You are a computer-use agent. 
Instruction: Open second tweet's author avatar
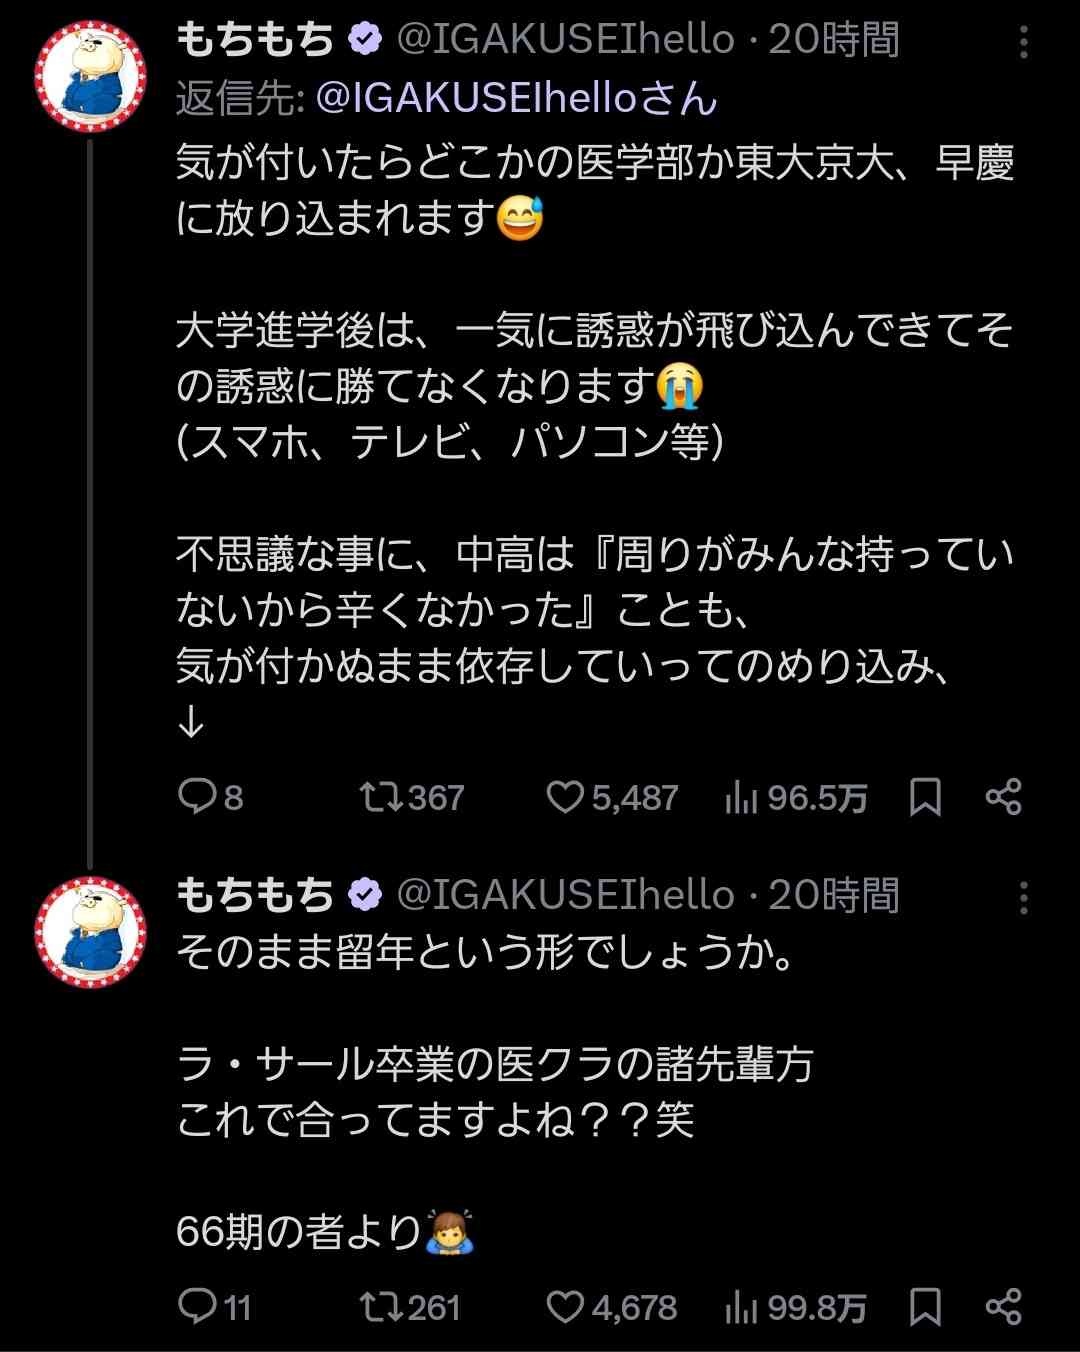(91, 932)
